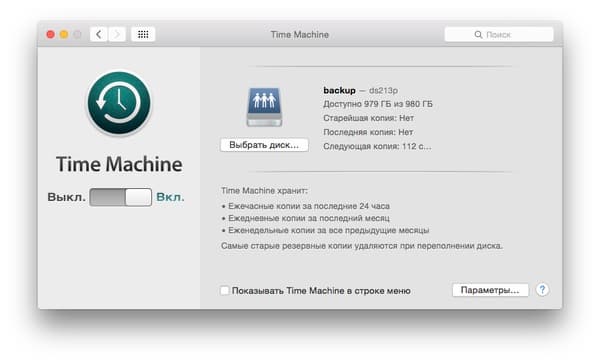The width and height of the screenshot is (600, 363).
Task: Click the magnifier icon in search field
Action: [478, 35]
